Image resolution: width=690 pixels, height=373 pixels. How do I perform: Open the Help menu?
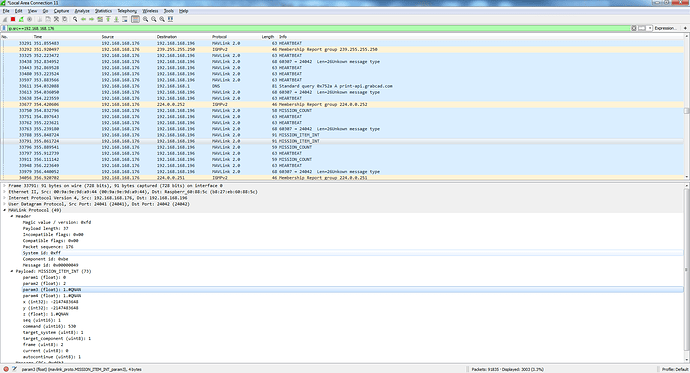[x=184, y=11]
